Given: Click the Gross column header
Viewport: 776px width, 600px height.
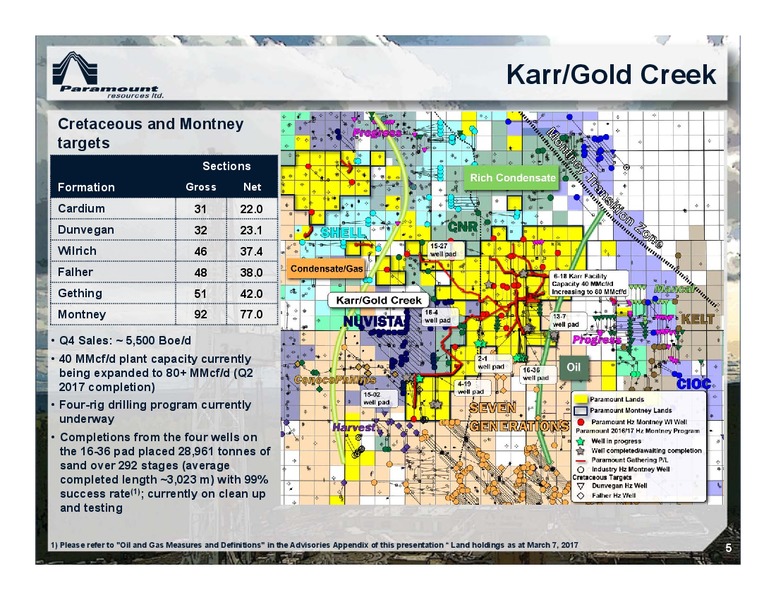Looking at the screenshot, I should (x=200, y=187).
